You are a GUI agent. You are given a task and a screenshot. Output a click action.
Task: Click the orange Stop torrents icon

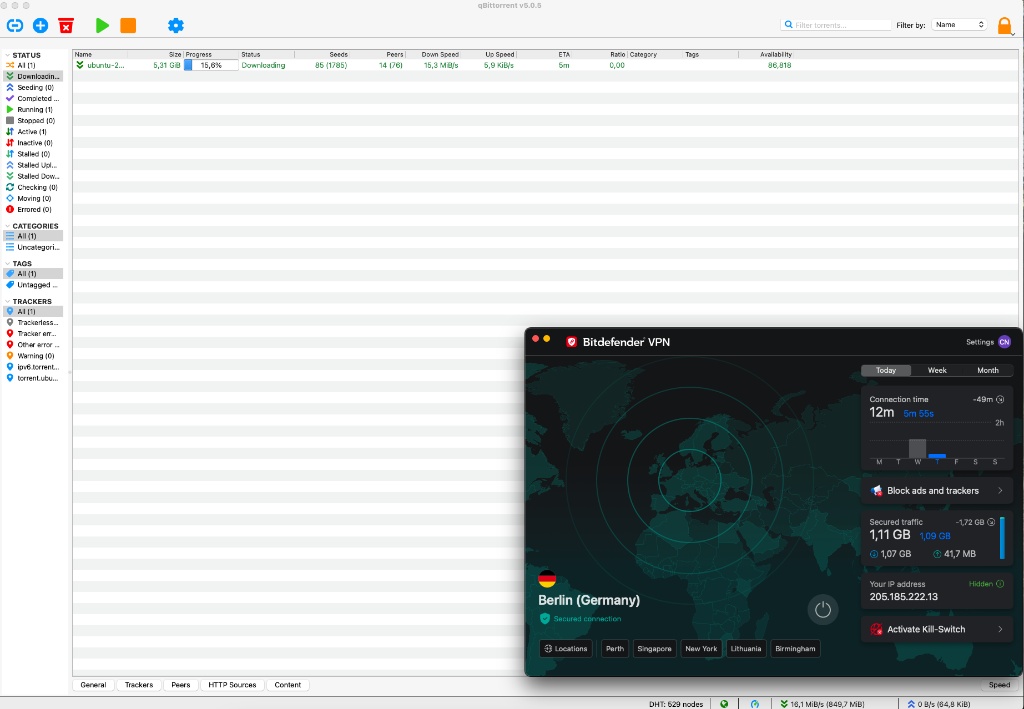coord(128,25)
